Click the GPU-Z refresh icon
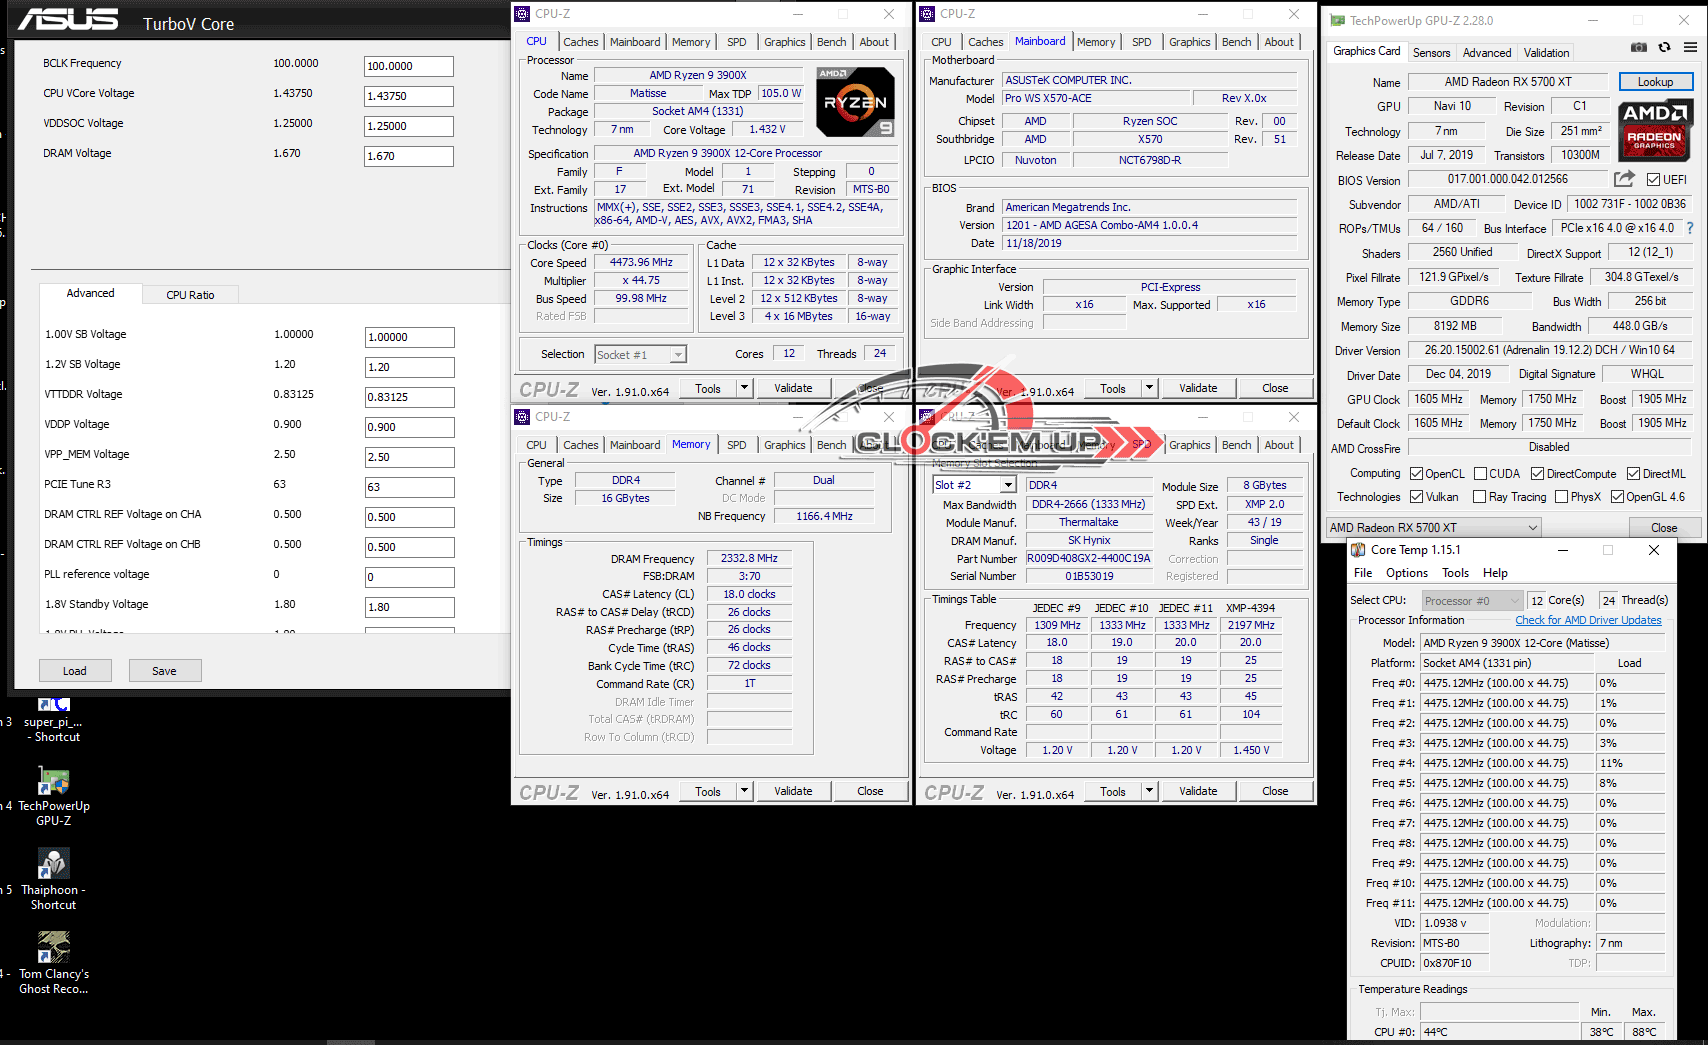1708x1045 pixels. pyautogui.click(x=1664, y=47)
